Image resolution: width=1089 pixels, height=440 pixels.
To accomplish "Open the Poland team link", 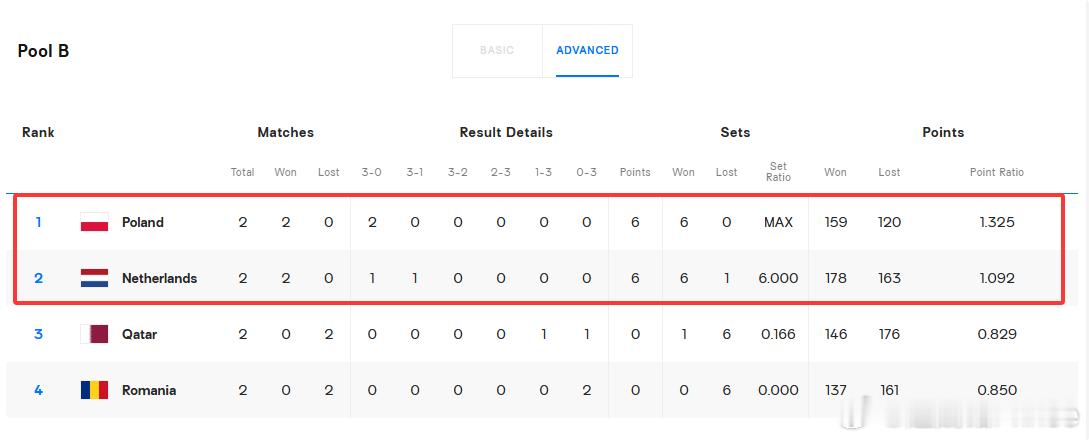I will pos(143,222).
